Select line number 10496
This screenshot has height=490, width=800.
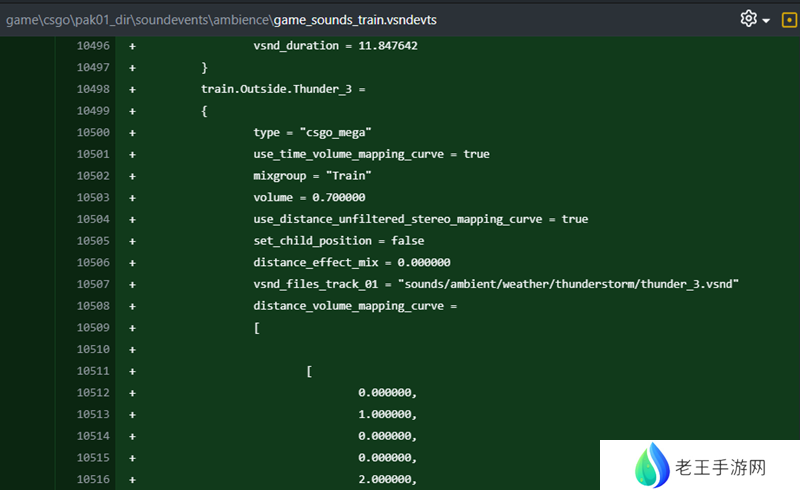(92, 46)
